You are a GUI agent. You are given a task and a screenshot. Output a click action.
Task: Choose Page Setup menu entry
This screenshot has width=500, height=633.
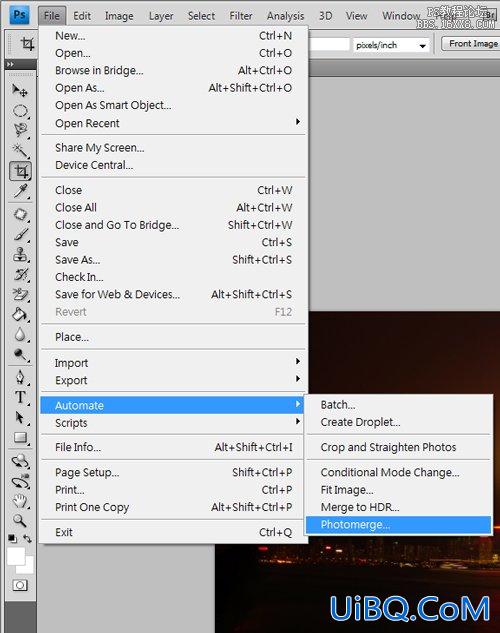174,472
